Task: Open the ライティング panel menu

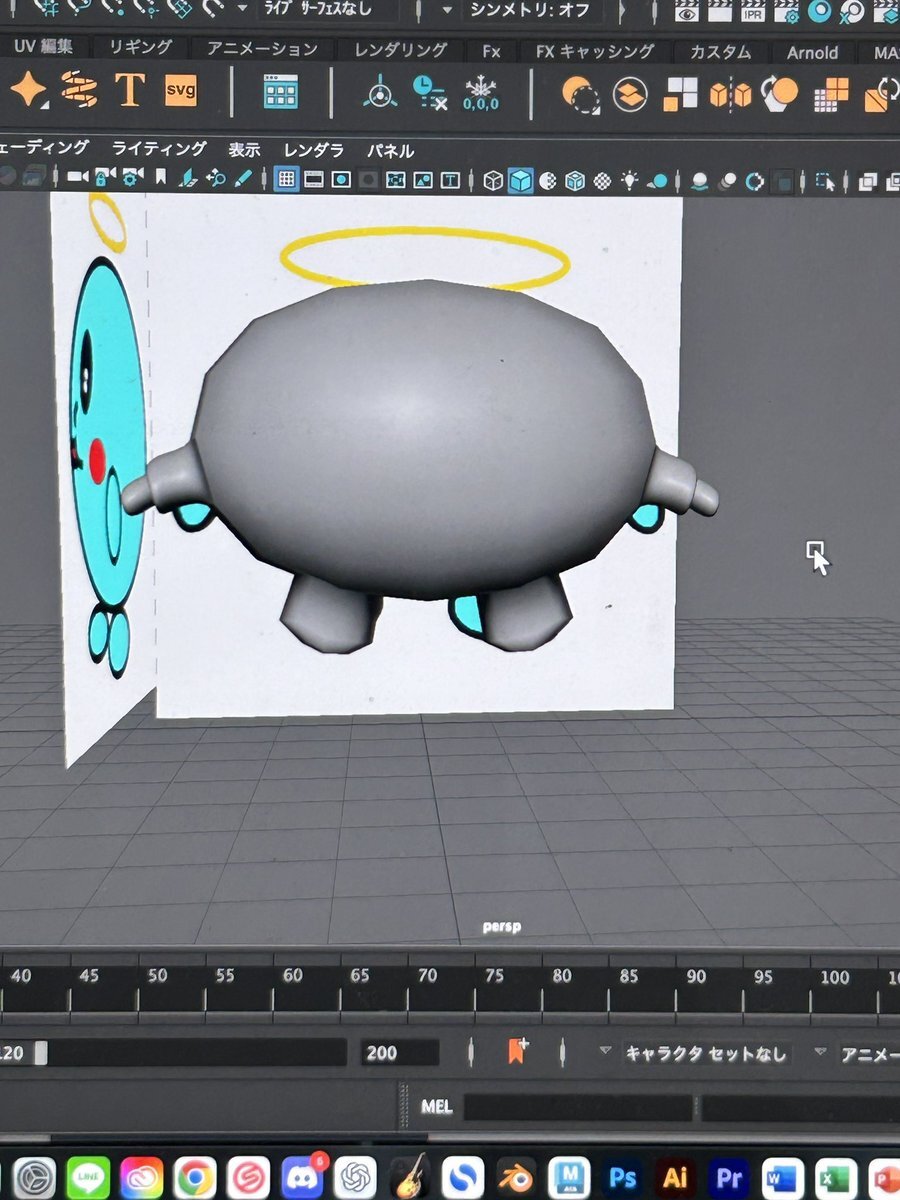Action: [159, 148]
